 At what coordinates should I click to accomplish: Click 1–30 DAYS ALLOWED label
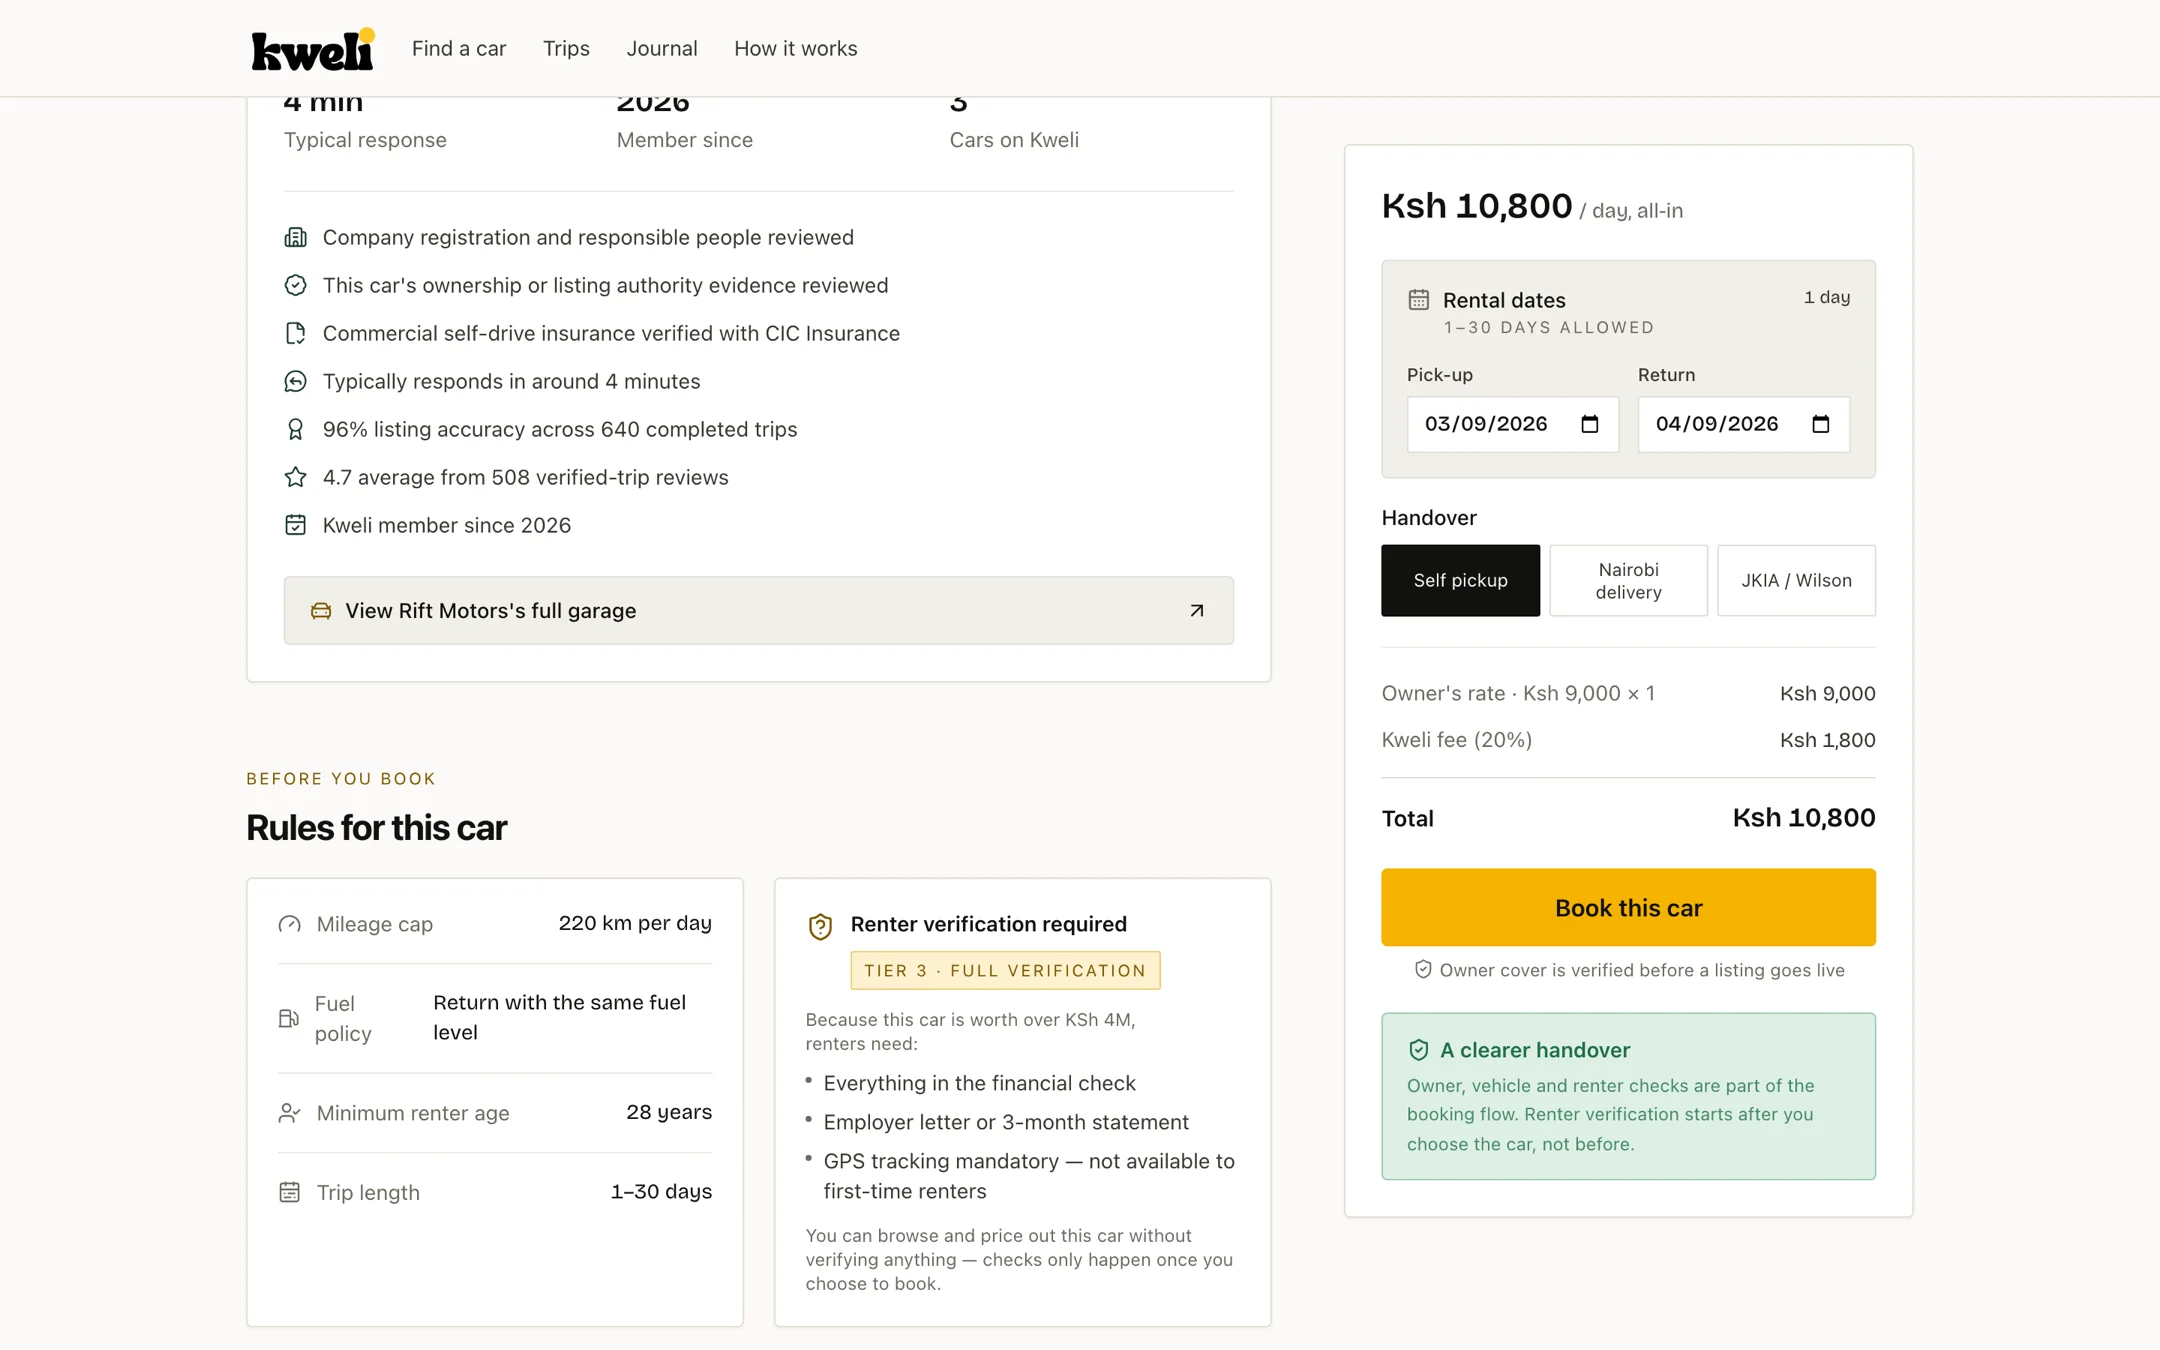point(1548,327)
